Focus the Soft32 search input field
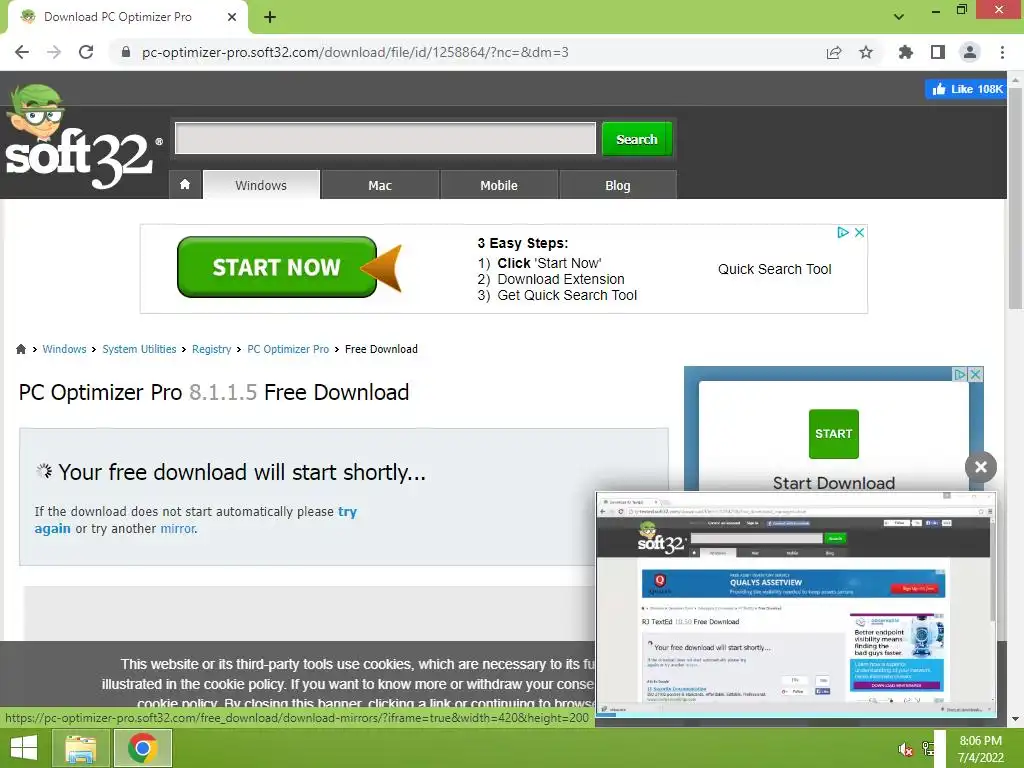 pos(385,138)
